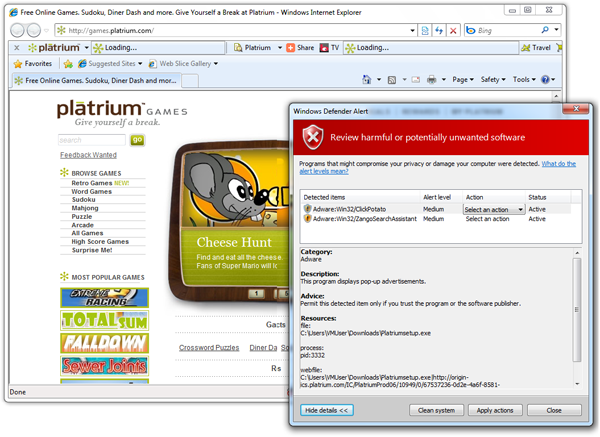This screenshot has height=437, width=600.
Task: Click the Home icon in command bar
Action: (367, 79)
